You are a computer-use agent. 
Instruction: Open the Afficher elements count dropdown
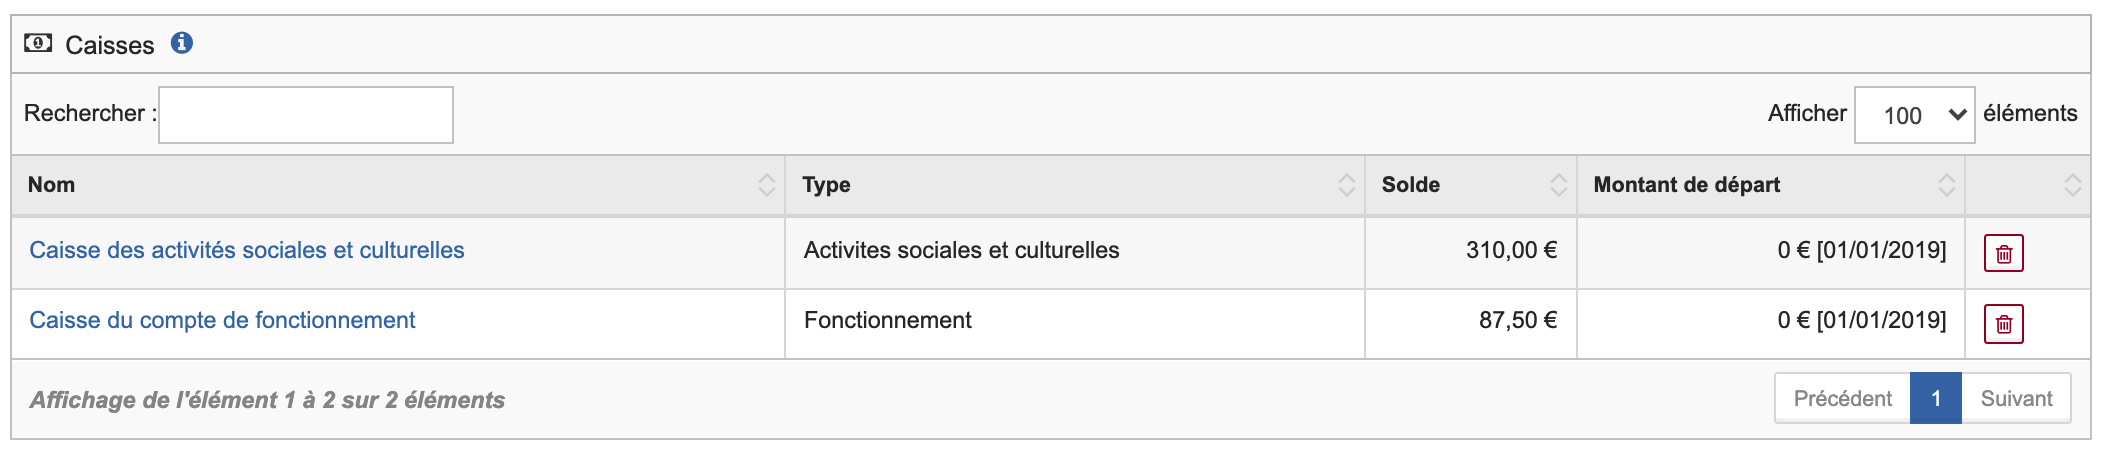[1914, 115]
